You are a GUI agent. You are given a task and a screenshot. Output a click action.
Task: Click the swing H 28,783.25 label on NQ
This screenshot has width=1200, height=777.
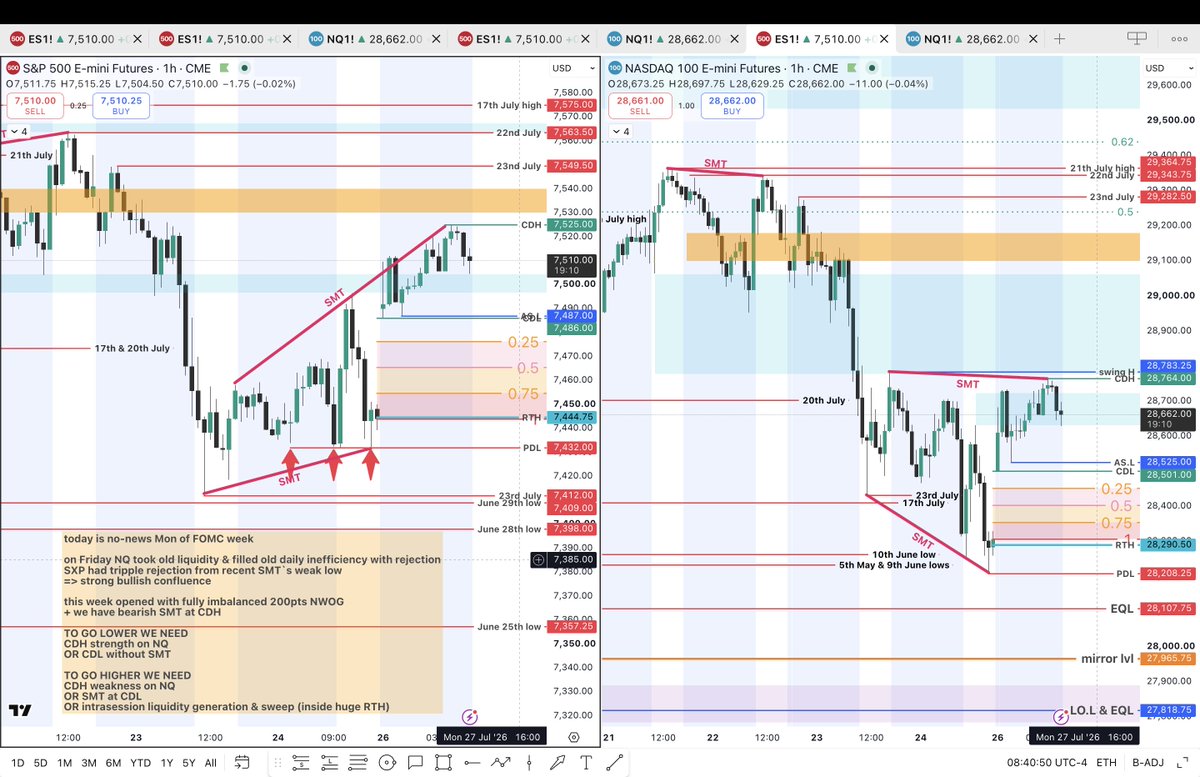1168,366
